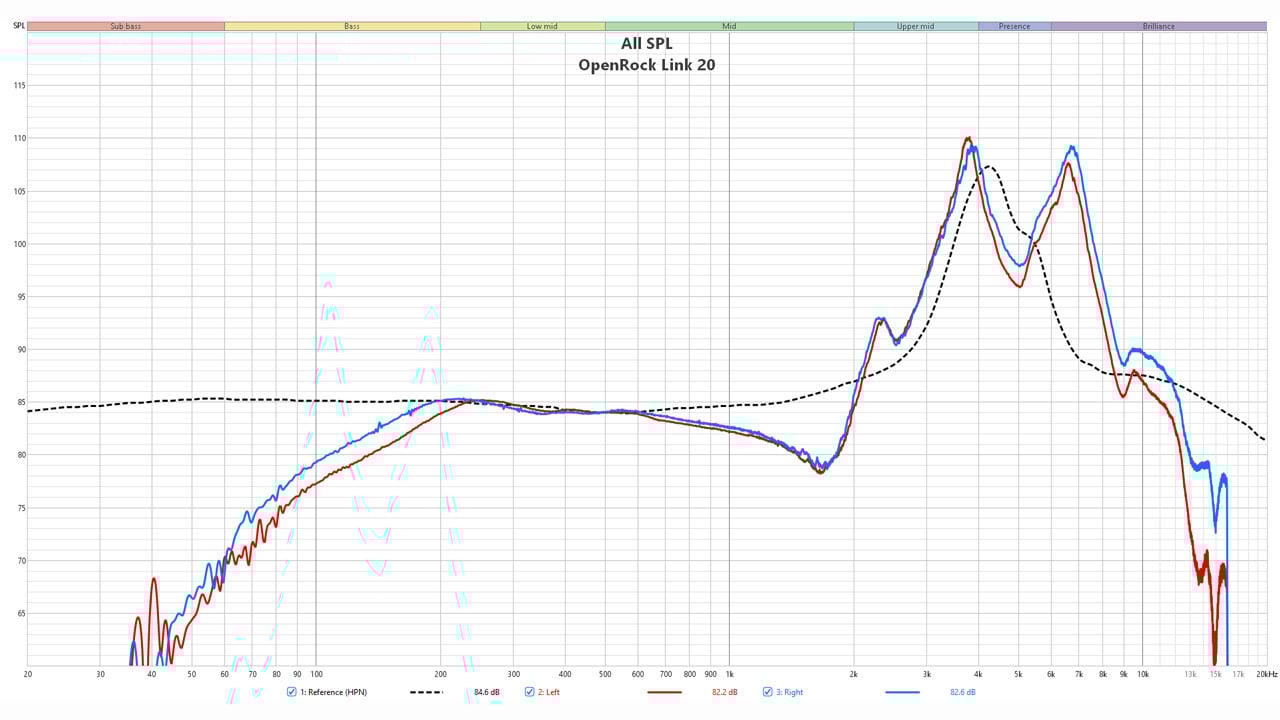Click the Mid band header

[729, 26]
